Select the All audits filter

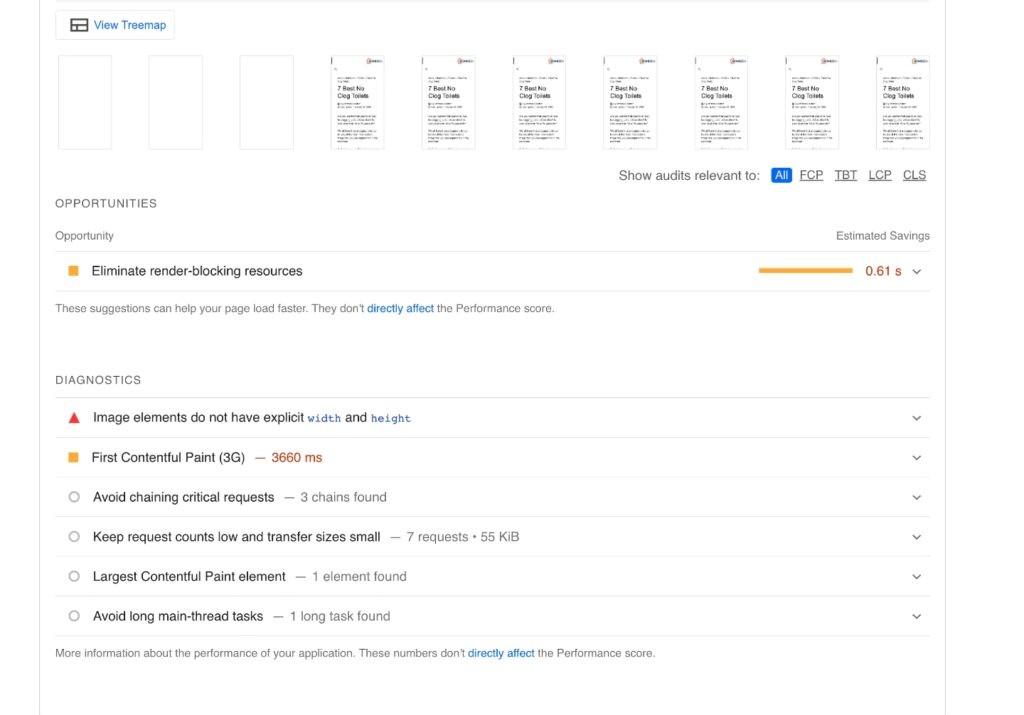(781, 175)
